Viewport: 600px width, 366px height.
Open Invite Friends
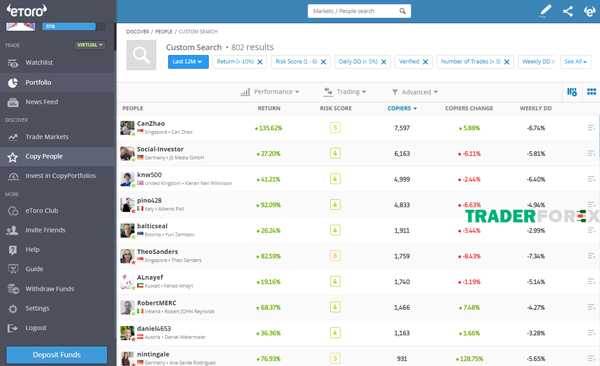click(x=45, y=230)
